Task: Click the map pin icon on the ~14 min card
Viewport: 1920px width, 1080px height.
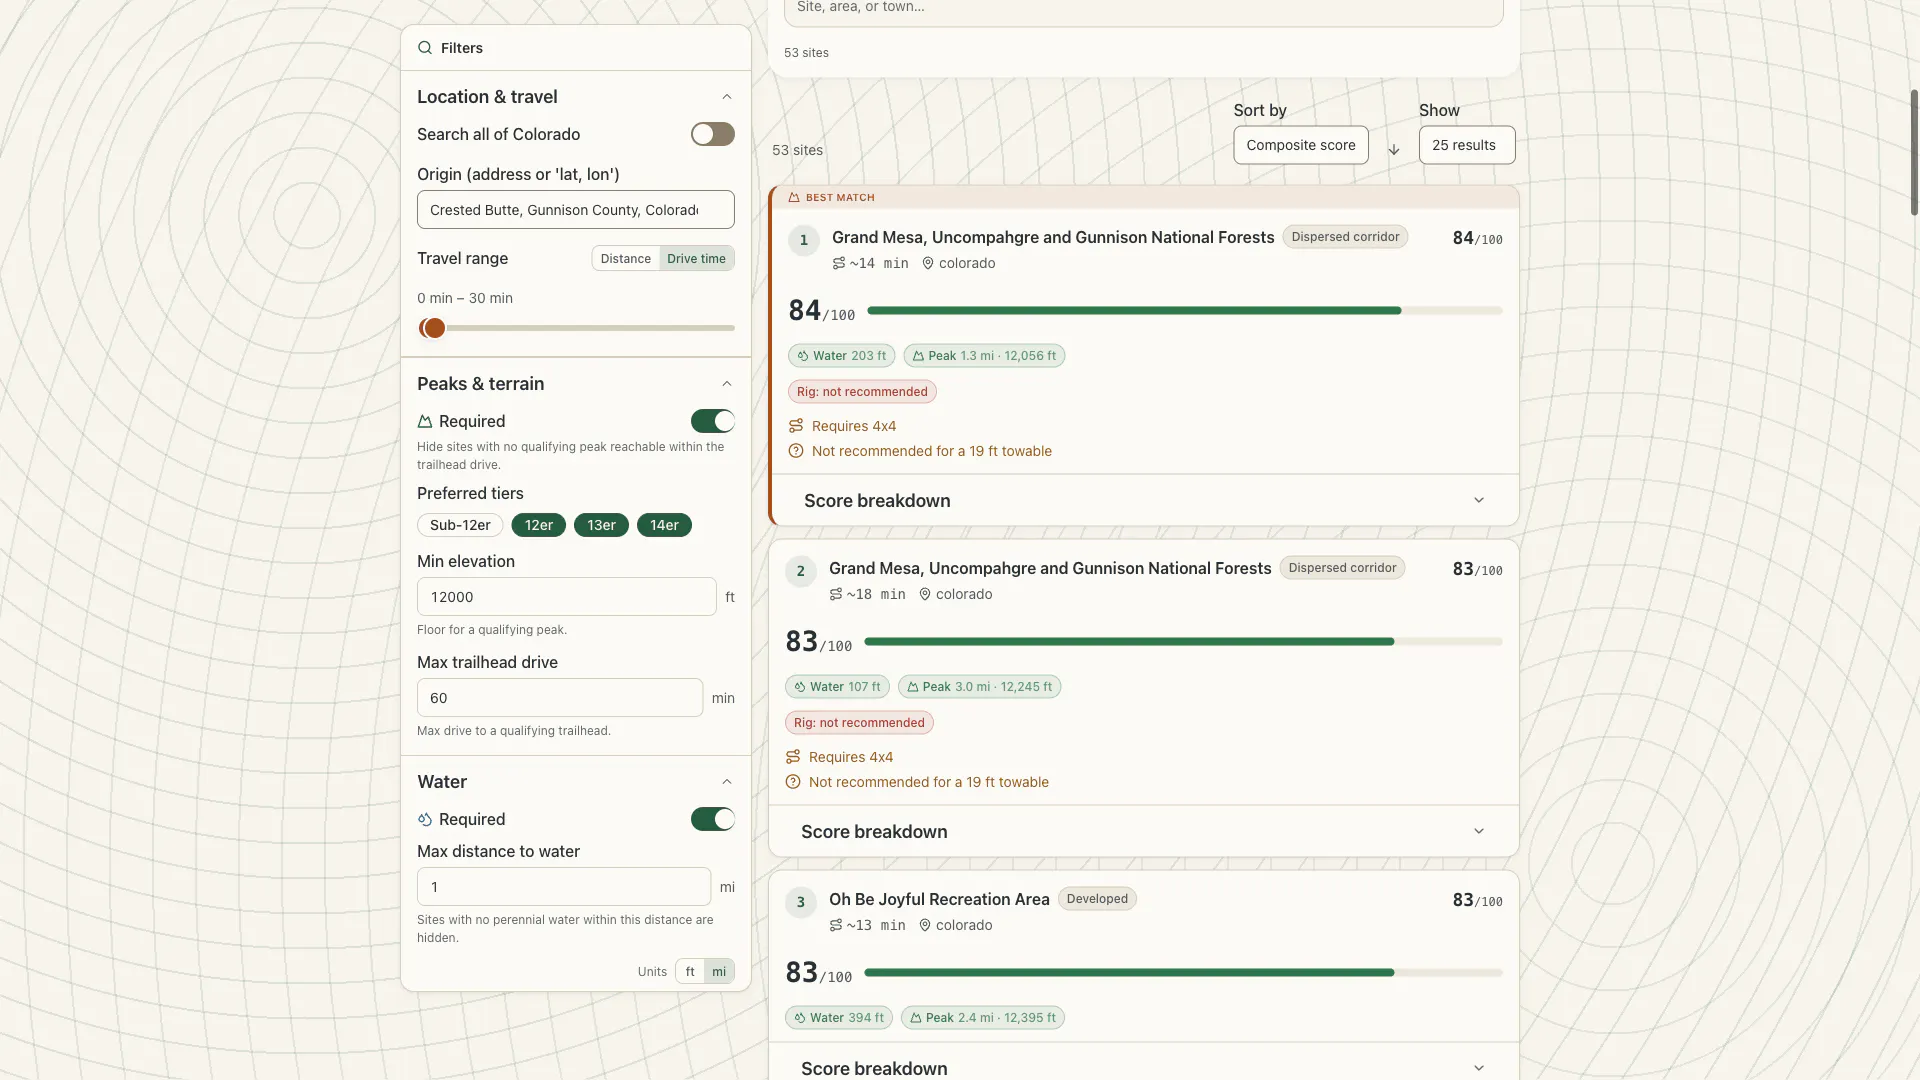Action: 928,264
